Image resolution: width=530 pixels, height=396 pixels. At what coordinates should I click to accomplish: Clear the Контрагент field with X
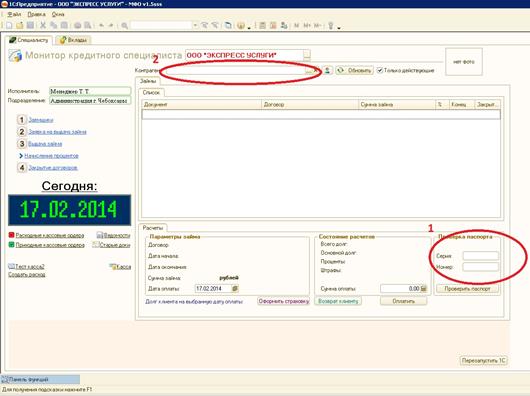(316, 70)
